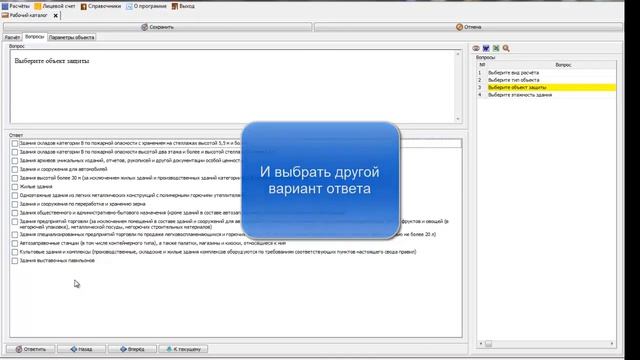Click the question text box scroll-down arrow

click(458, 119)
